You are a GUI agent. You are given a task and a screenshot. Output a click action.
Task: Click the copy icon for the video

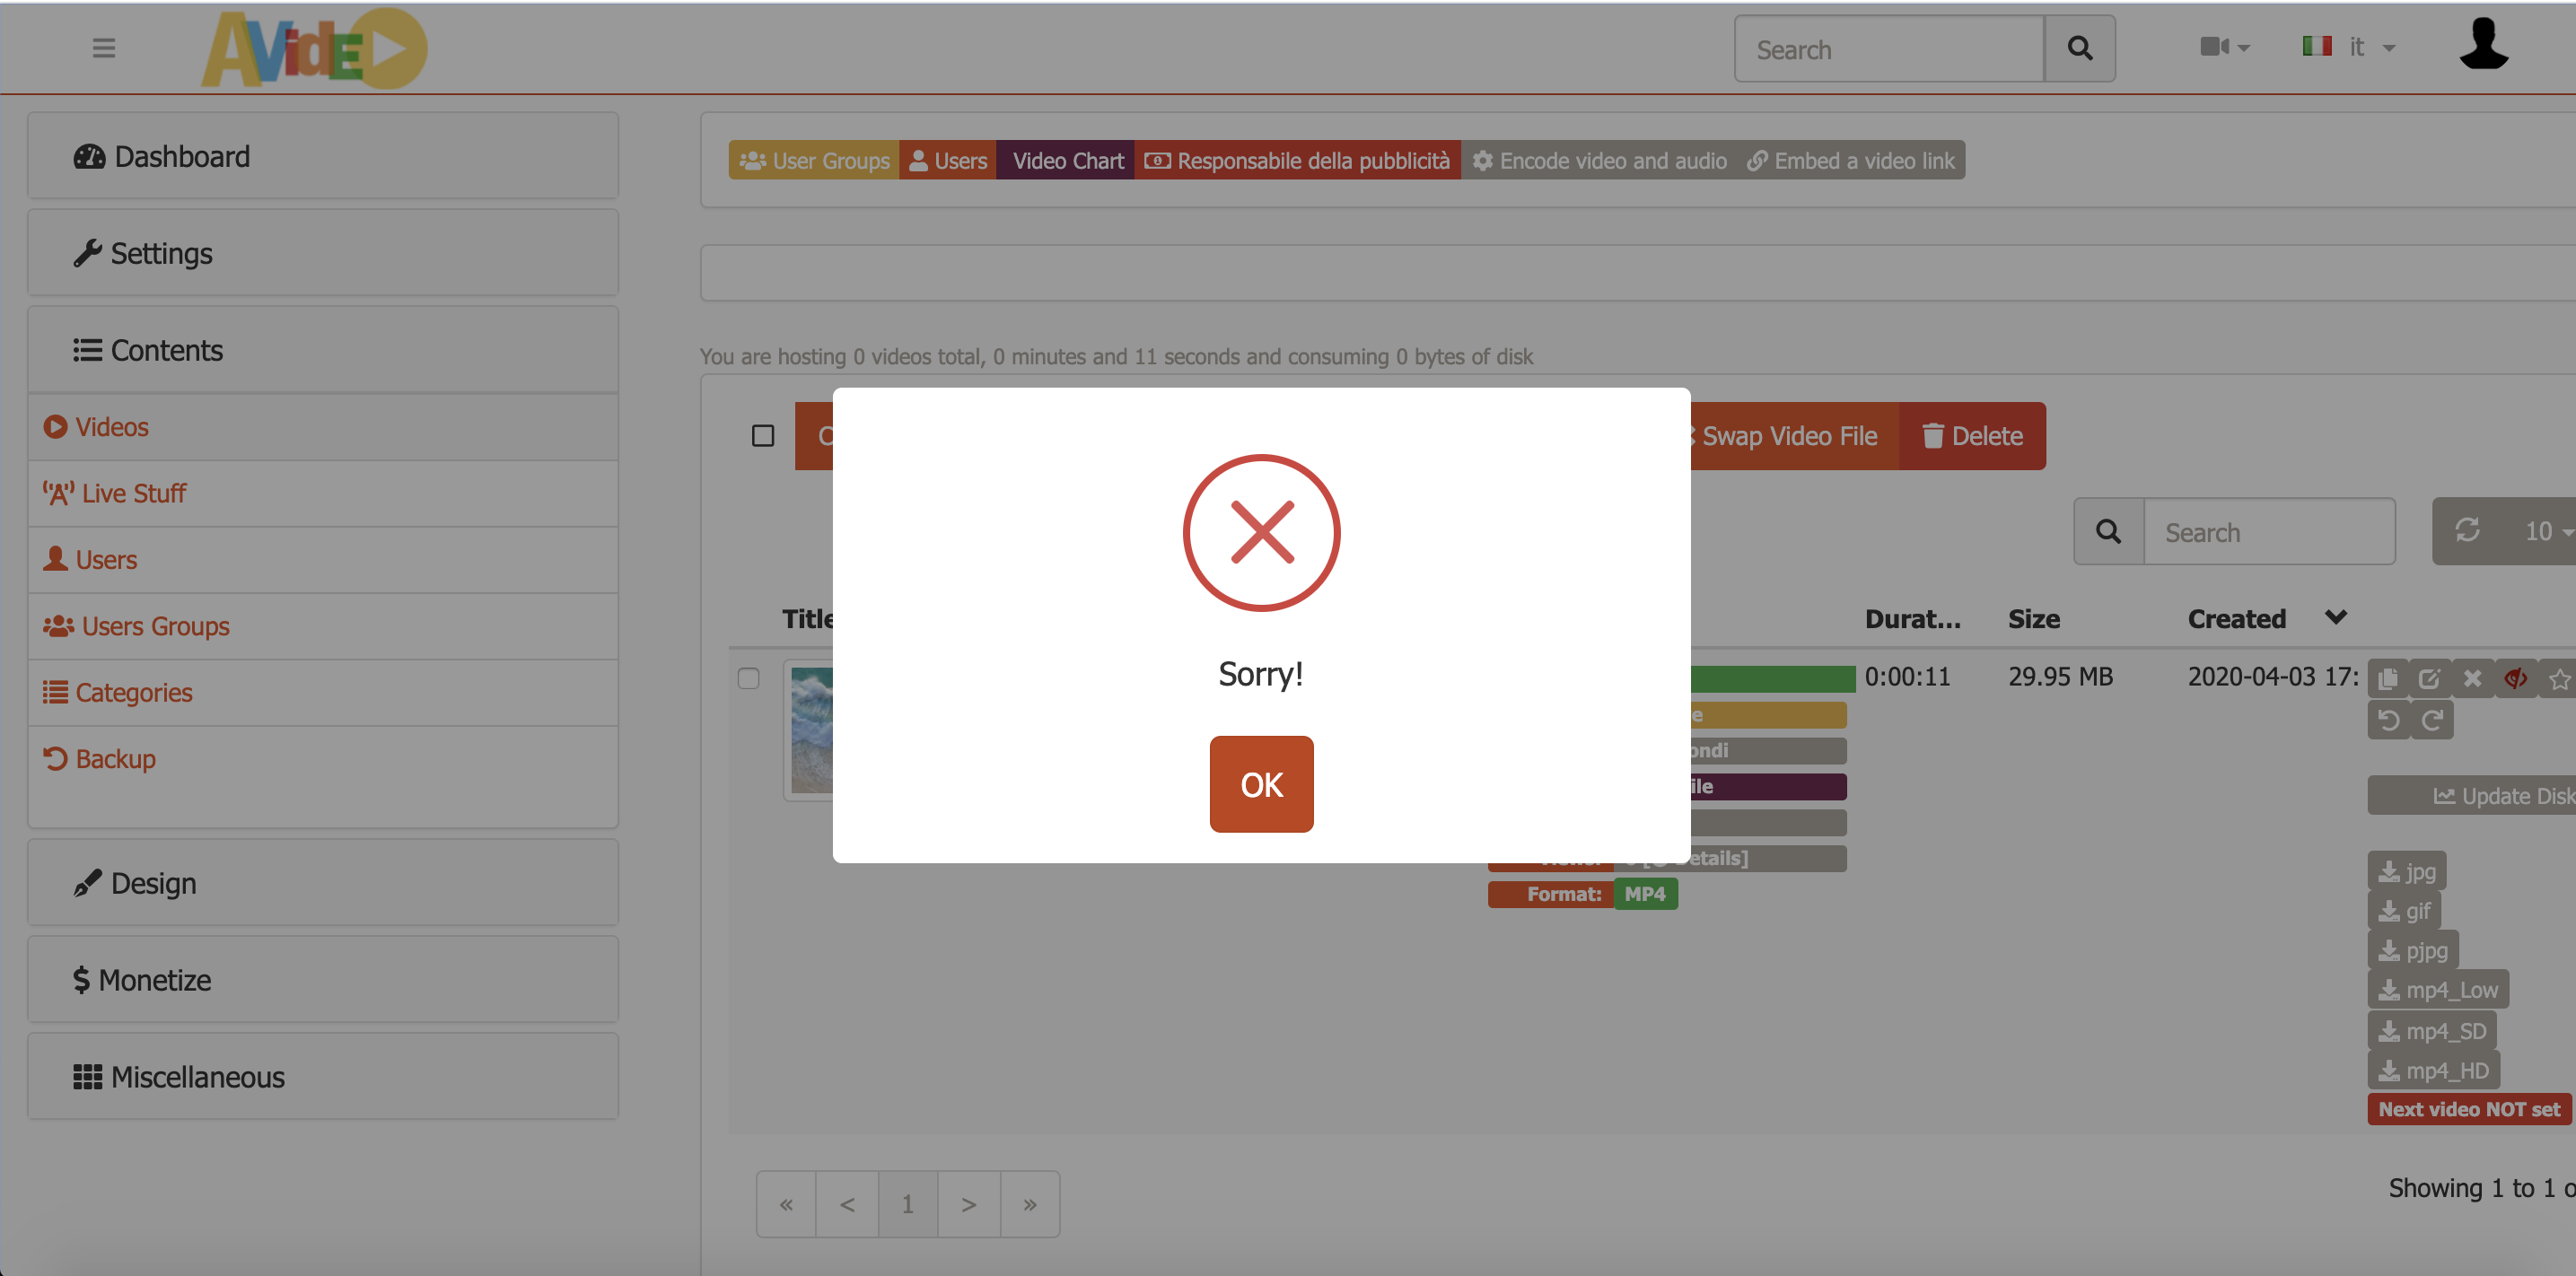(x=2387, y=678)
